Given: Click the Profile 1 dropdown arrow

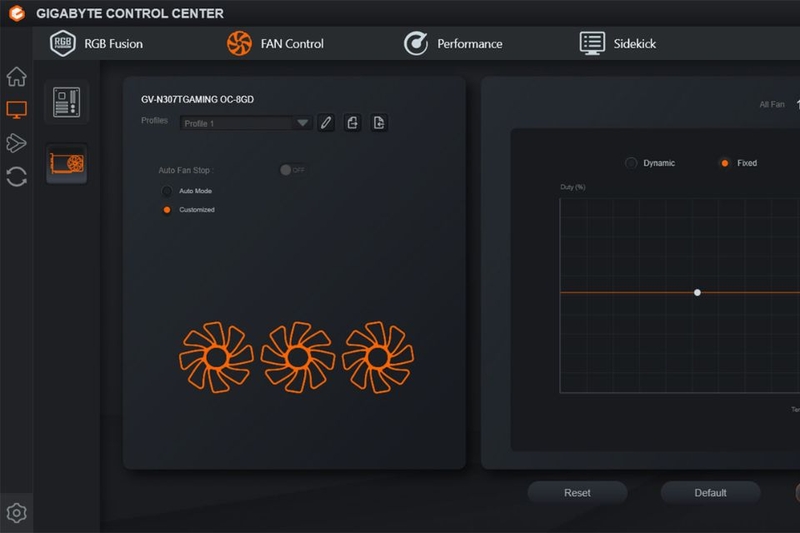Looking at the screenshot, I should [303, 123].
